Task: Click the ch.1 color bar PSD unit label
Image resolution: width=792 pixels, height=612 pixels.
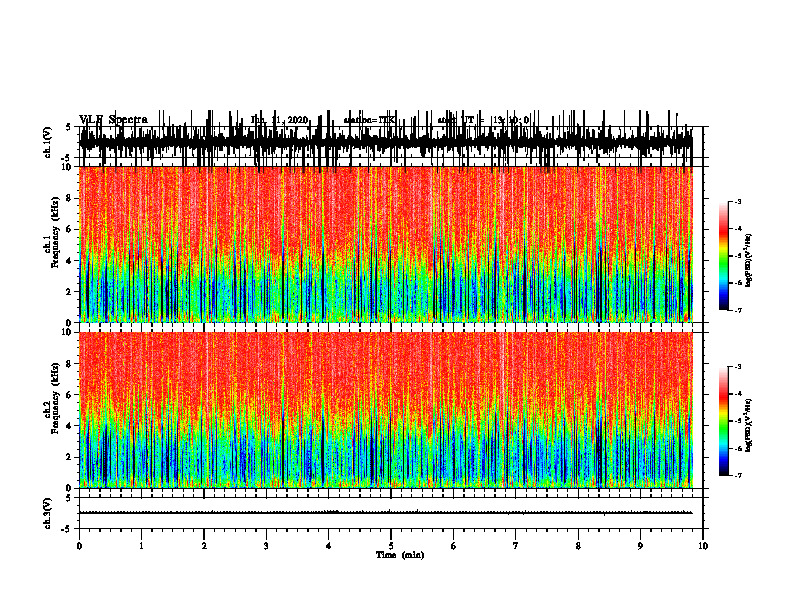Action: click(749, 261)
